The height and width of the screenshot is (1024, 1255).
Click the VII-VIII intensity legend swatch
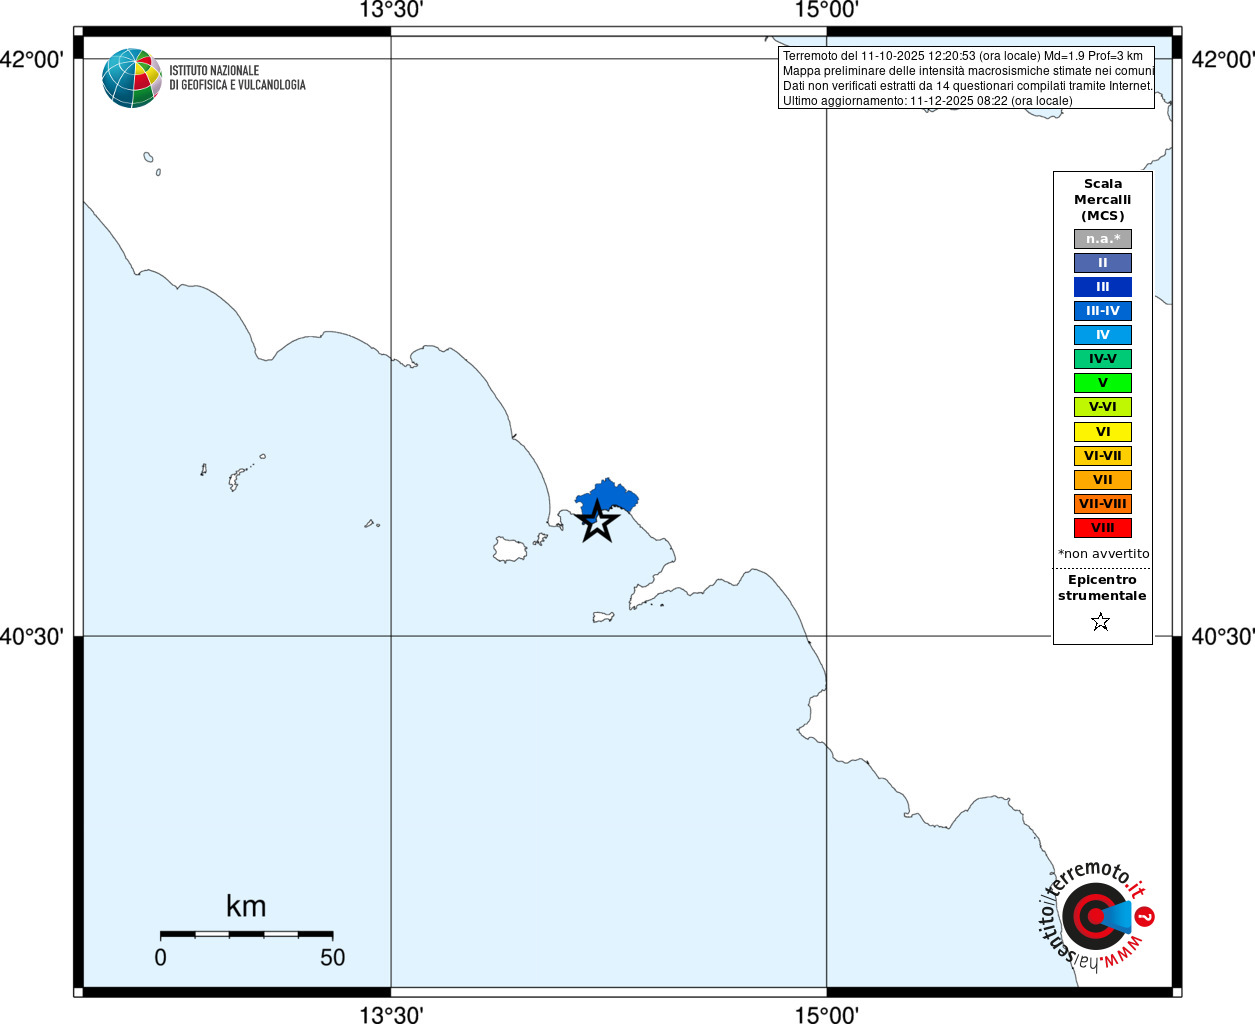[x=1103, y=504]
